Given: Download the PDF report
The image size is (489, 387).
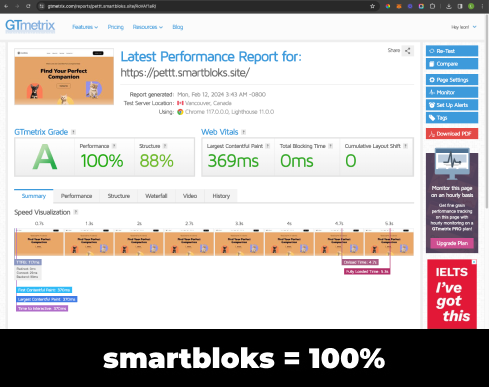Looking at the screenshot, I should tap(452, 134).
